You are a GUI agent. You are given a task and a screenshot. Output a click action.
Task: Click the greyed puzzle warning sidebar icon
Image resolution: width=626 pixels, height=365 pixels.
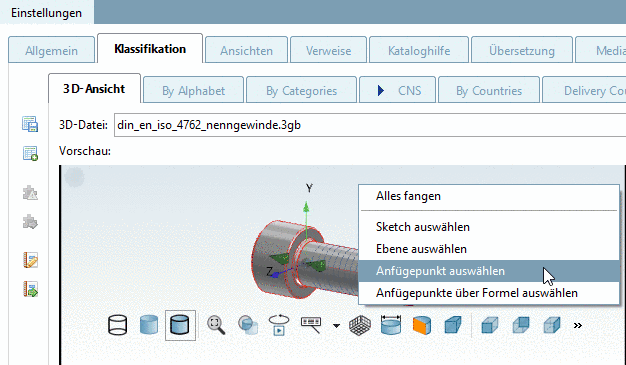point(30,193)
